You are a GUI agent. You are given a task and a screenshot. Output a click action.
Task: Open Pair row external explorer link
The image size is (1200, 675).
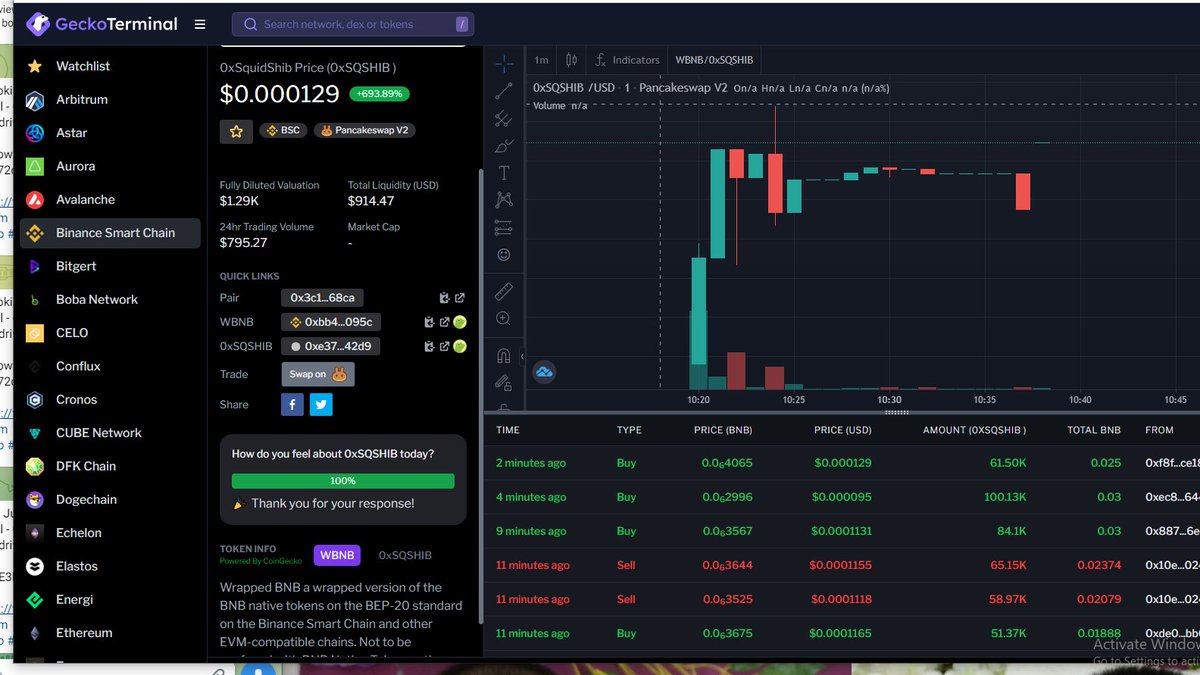460,298
